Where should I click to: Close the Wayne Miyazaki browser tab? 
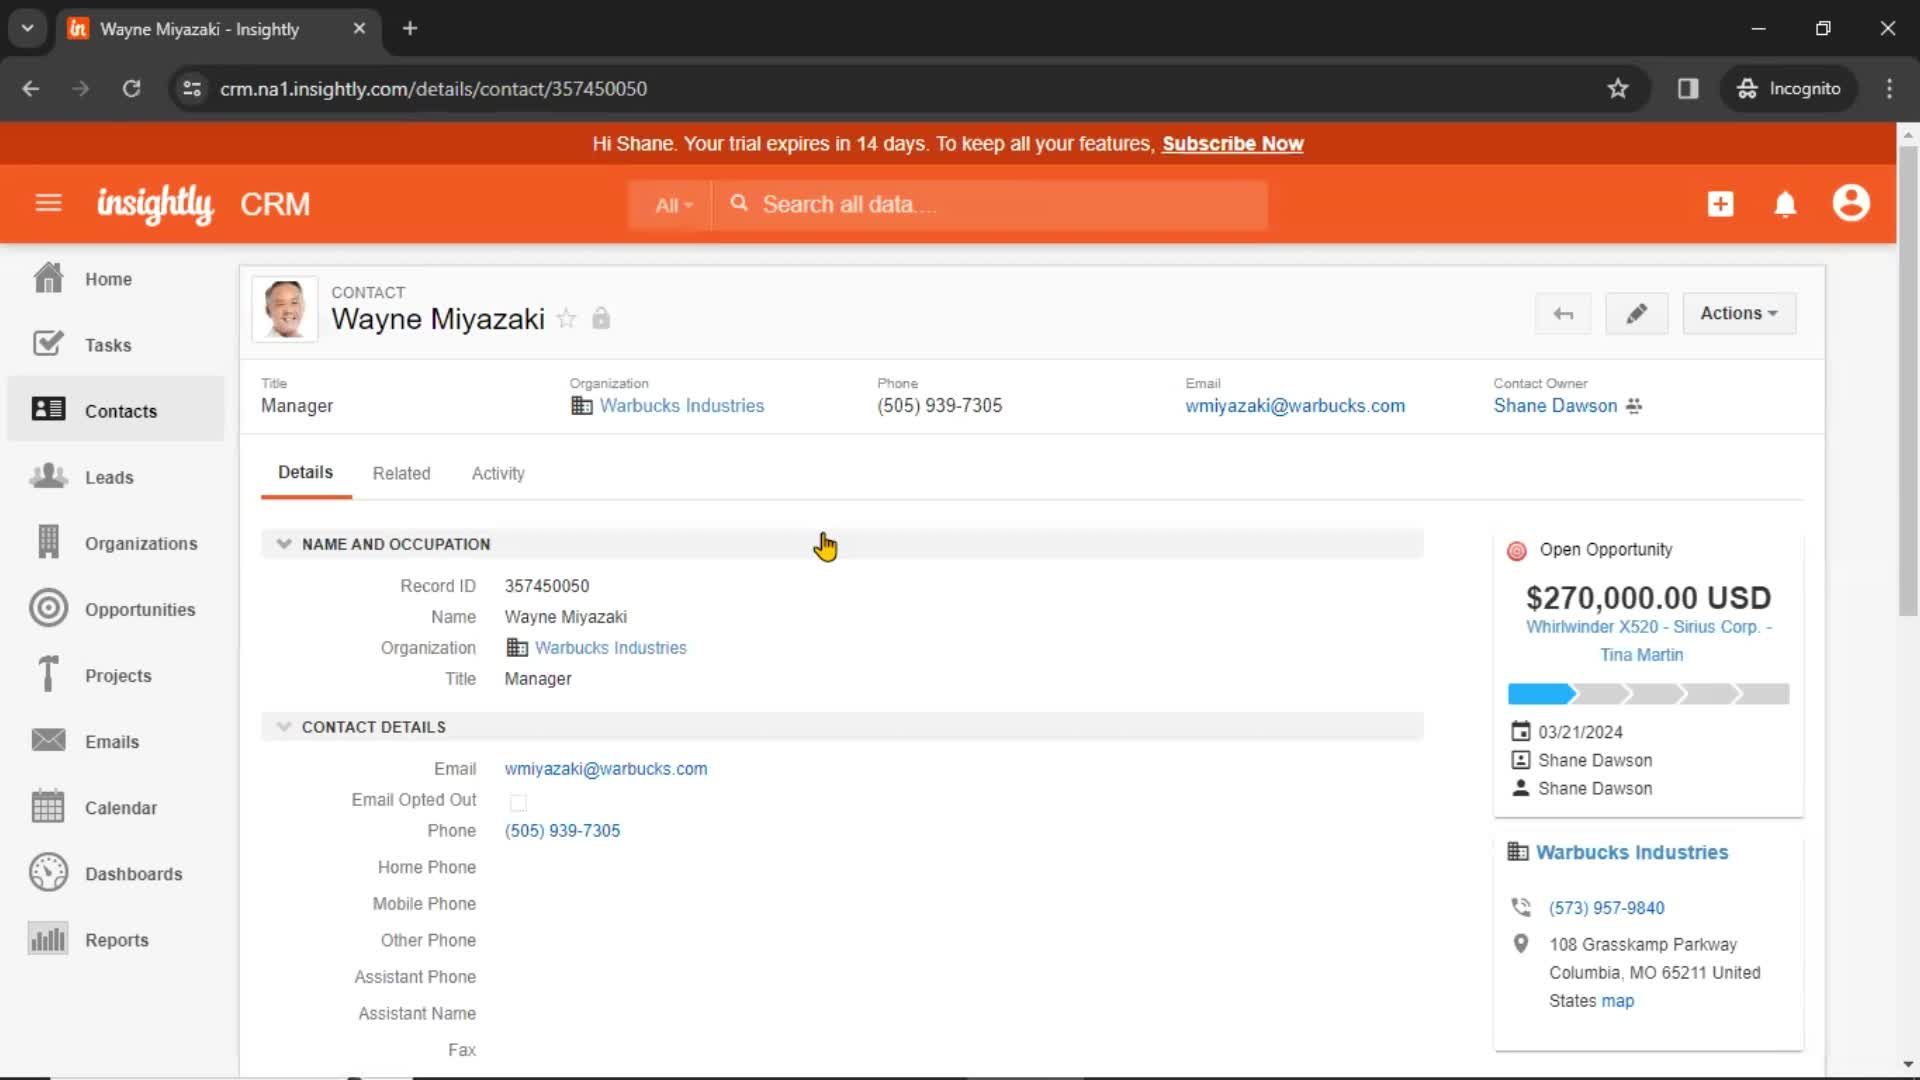359,29
